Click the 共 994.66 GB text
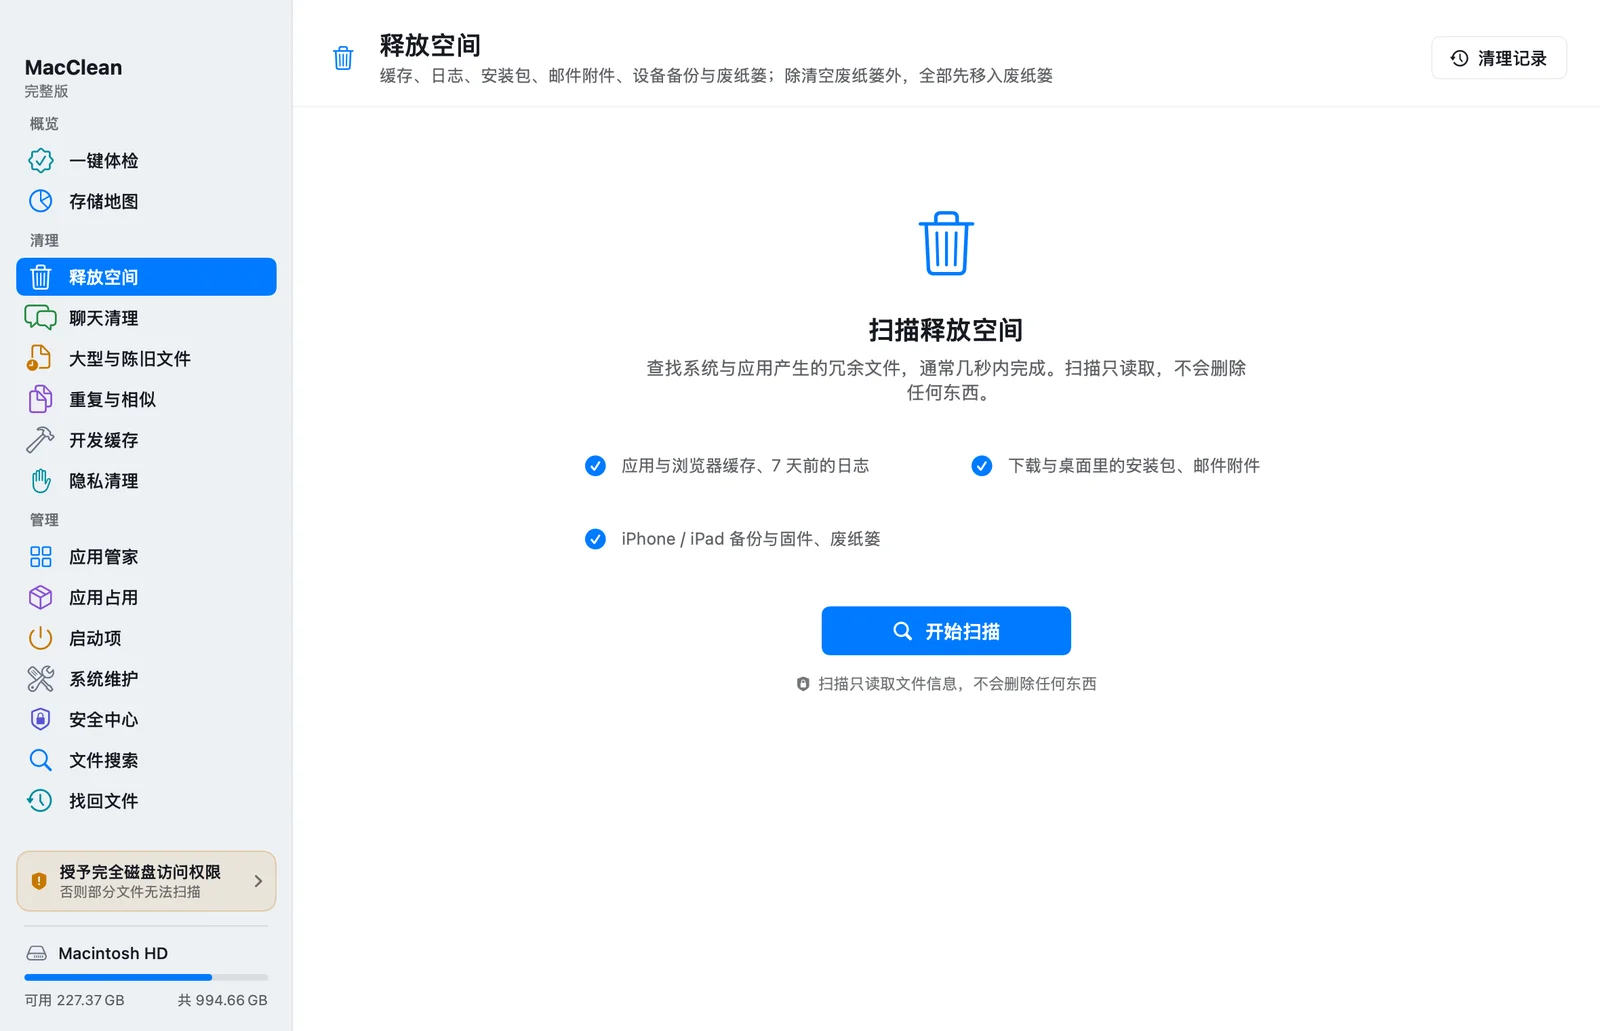Image resolution: width=1600 pixels, height=1031 pixels. pyautogui.click(x=223, y=1000)
